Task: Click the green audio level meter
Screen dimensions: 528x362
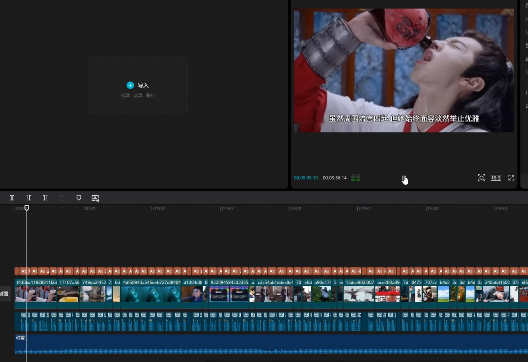Action: pyautogui.click(x=356, y=178)
